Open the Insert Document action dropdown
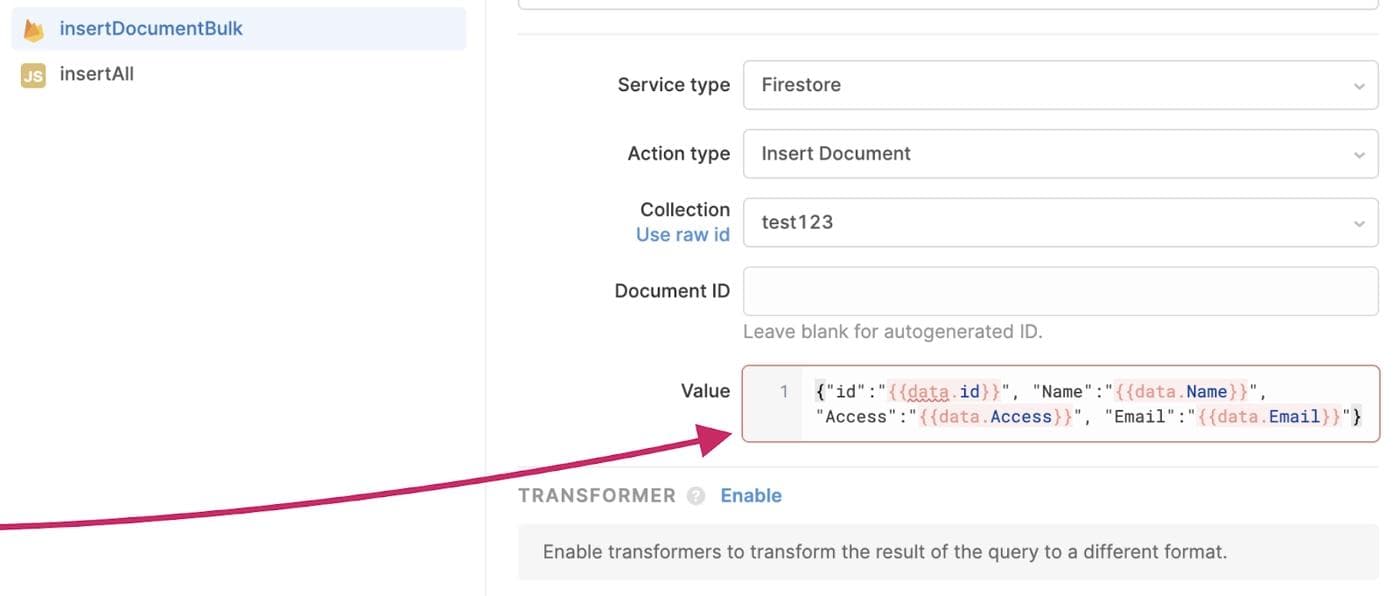The image size is (1400, 596). click(x=1050, y=154)
